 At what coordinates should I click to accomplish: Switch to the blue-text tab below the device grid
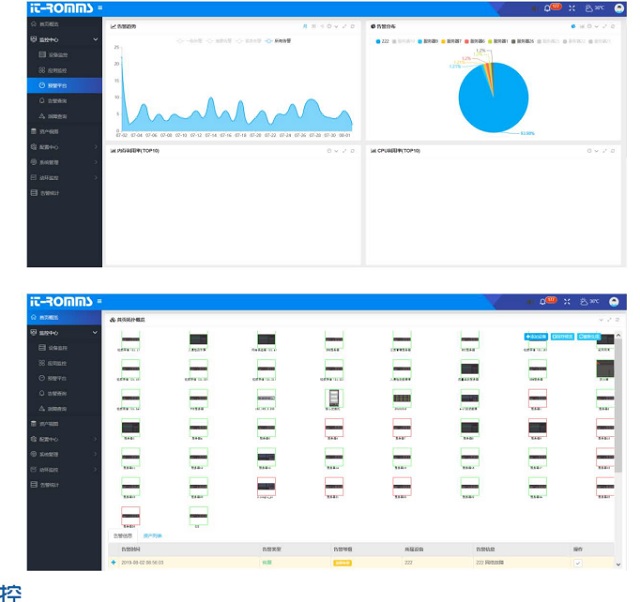pyautogui.click(x=153, y=535)
